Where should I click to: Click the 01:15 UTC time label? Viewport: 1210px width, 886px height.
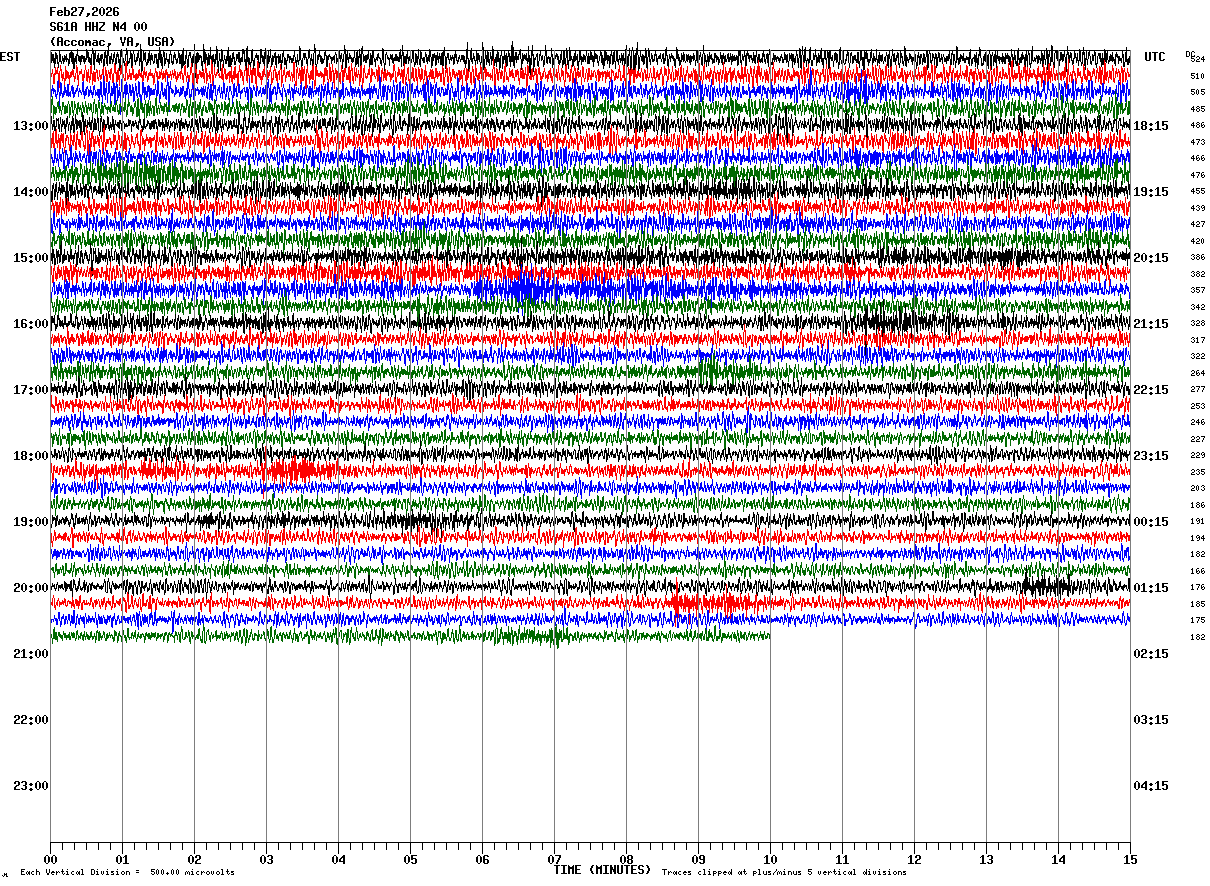1151,588
